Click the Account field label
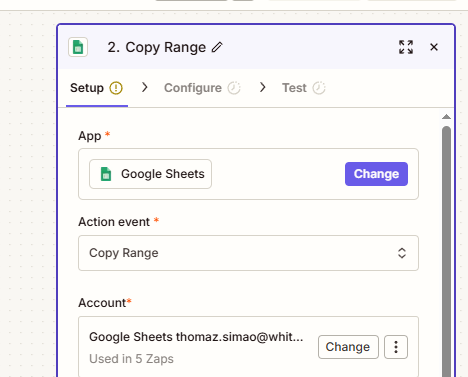The height and width of the screenshot is (377, 468). [102, 303]
